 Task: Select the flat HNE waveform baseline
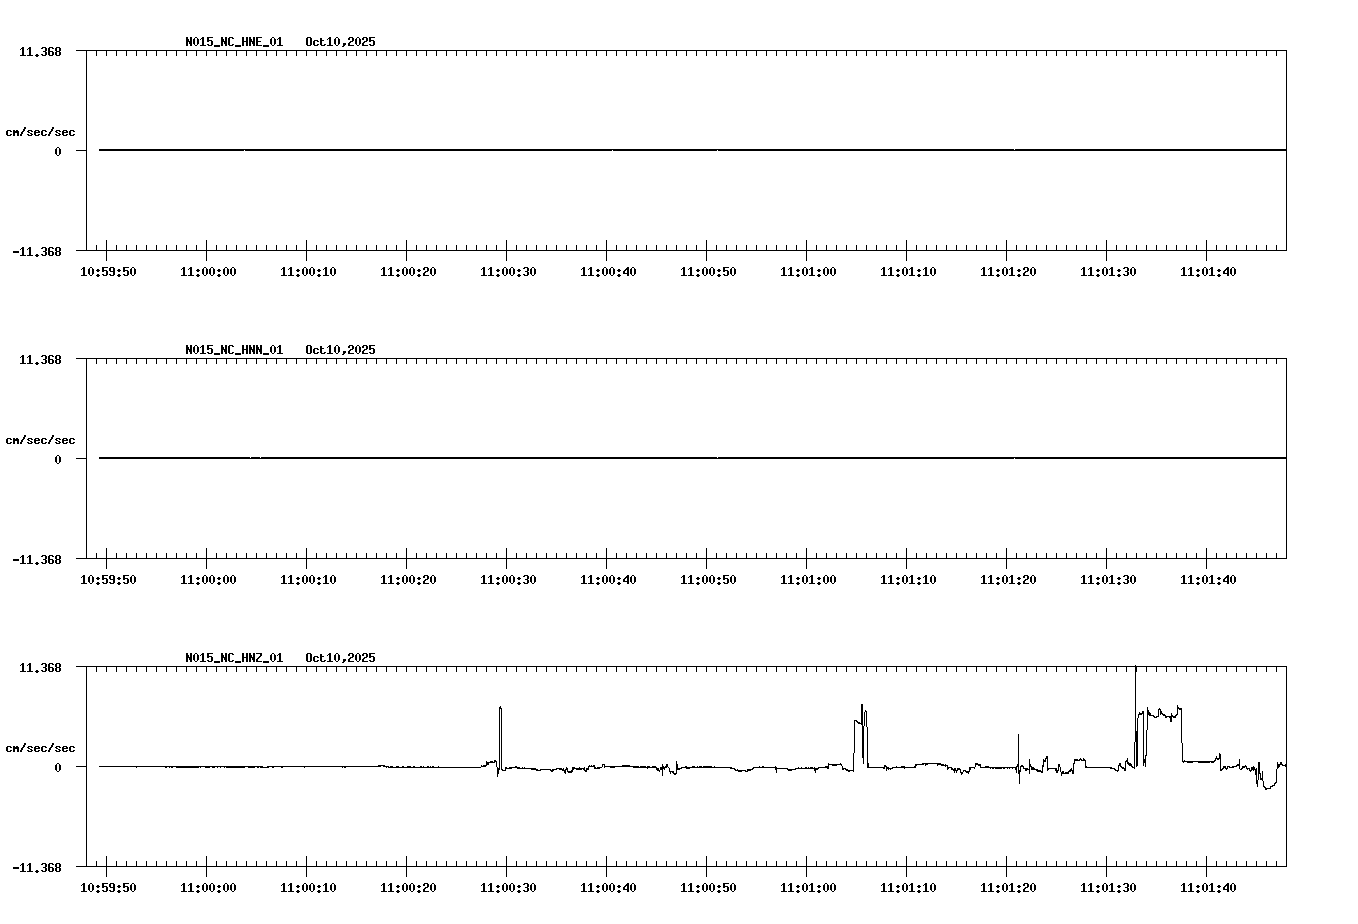coord(600,150)
